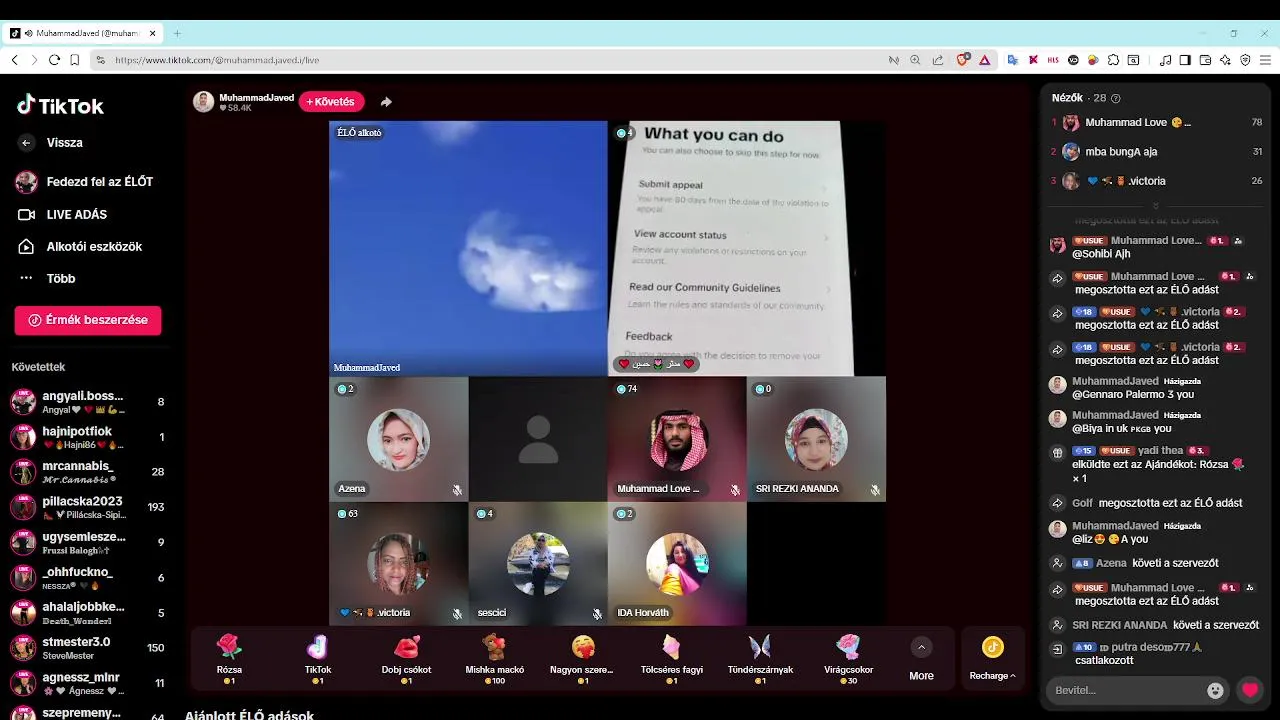Send a Rózsa gift
Viewport: 1280px width, 720px height.
[x=229, y=658]
